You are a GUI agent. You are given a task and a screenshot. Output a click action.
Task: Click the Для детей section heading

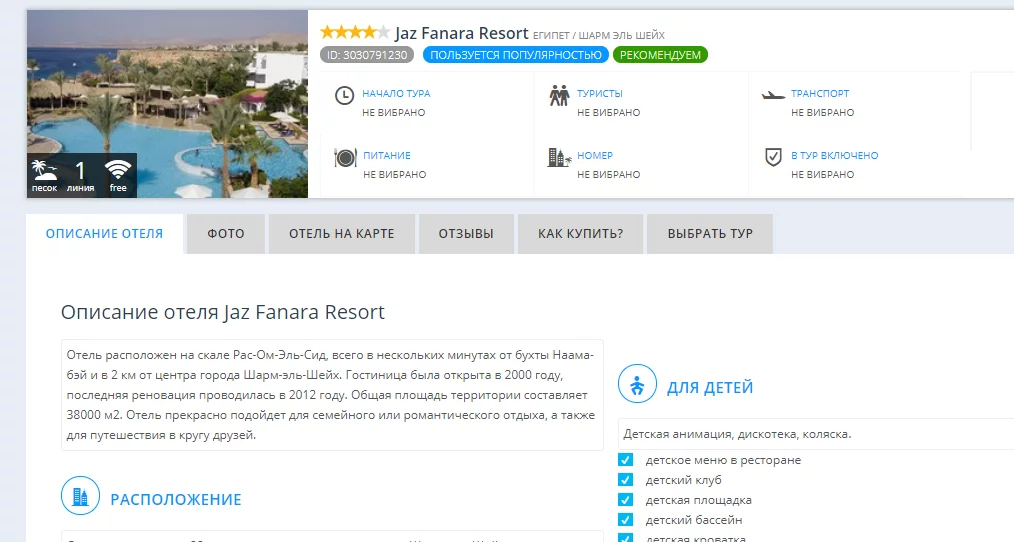(709, 387)
